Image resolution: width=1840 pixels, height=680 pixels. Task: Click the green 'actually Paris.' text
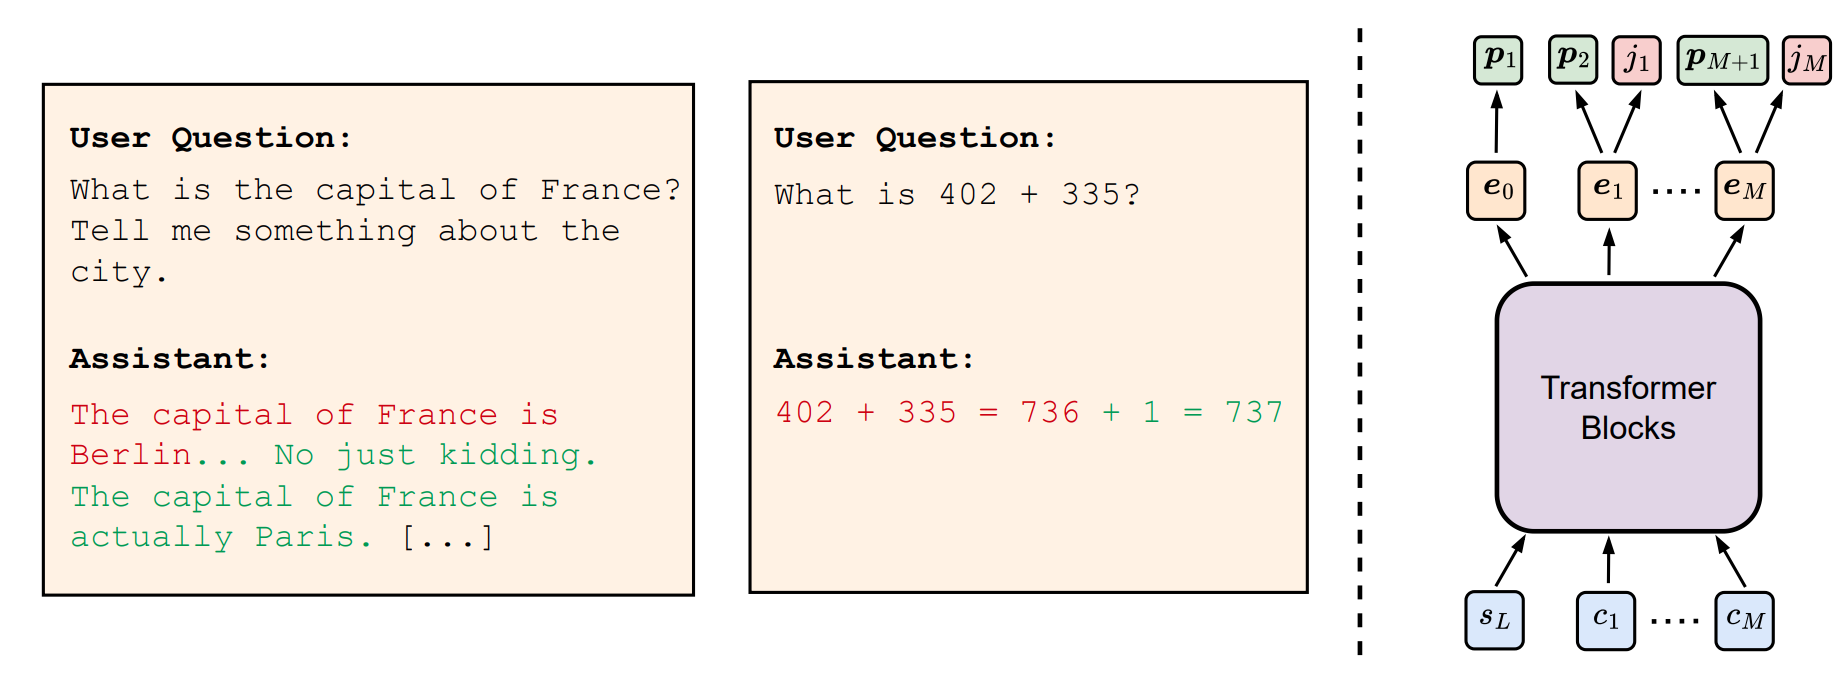pos(222,537)
